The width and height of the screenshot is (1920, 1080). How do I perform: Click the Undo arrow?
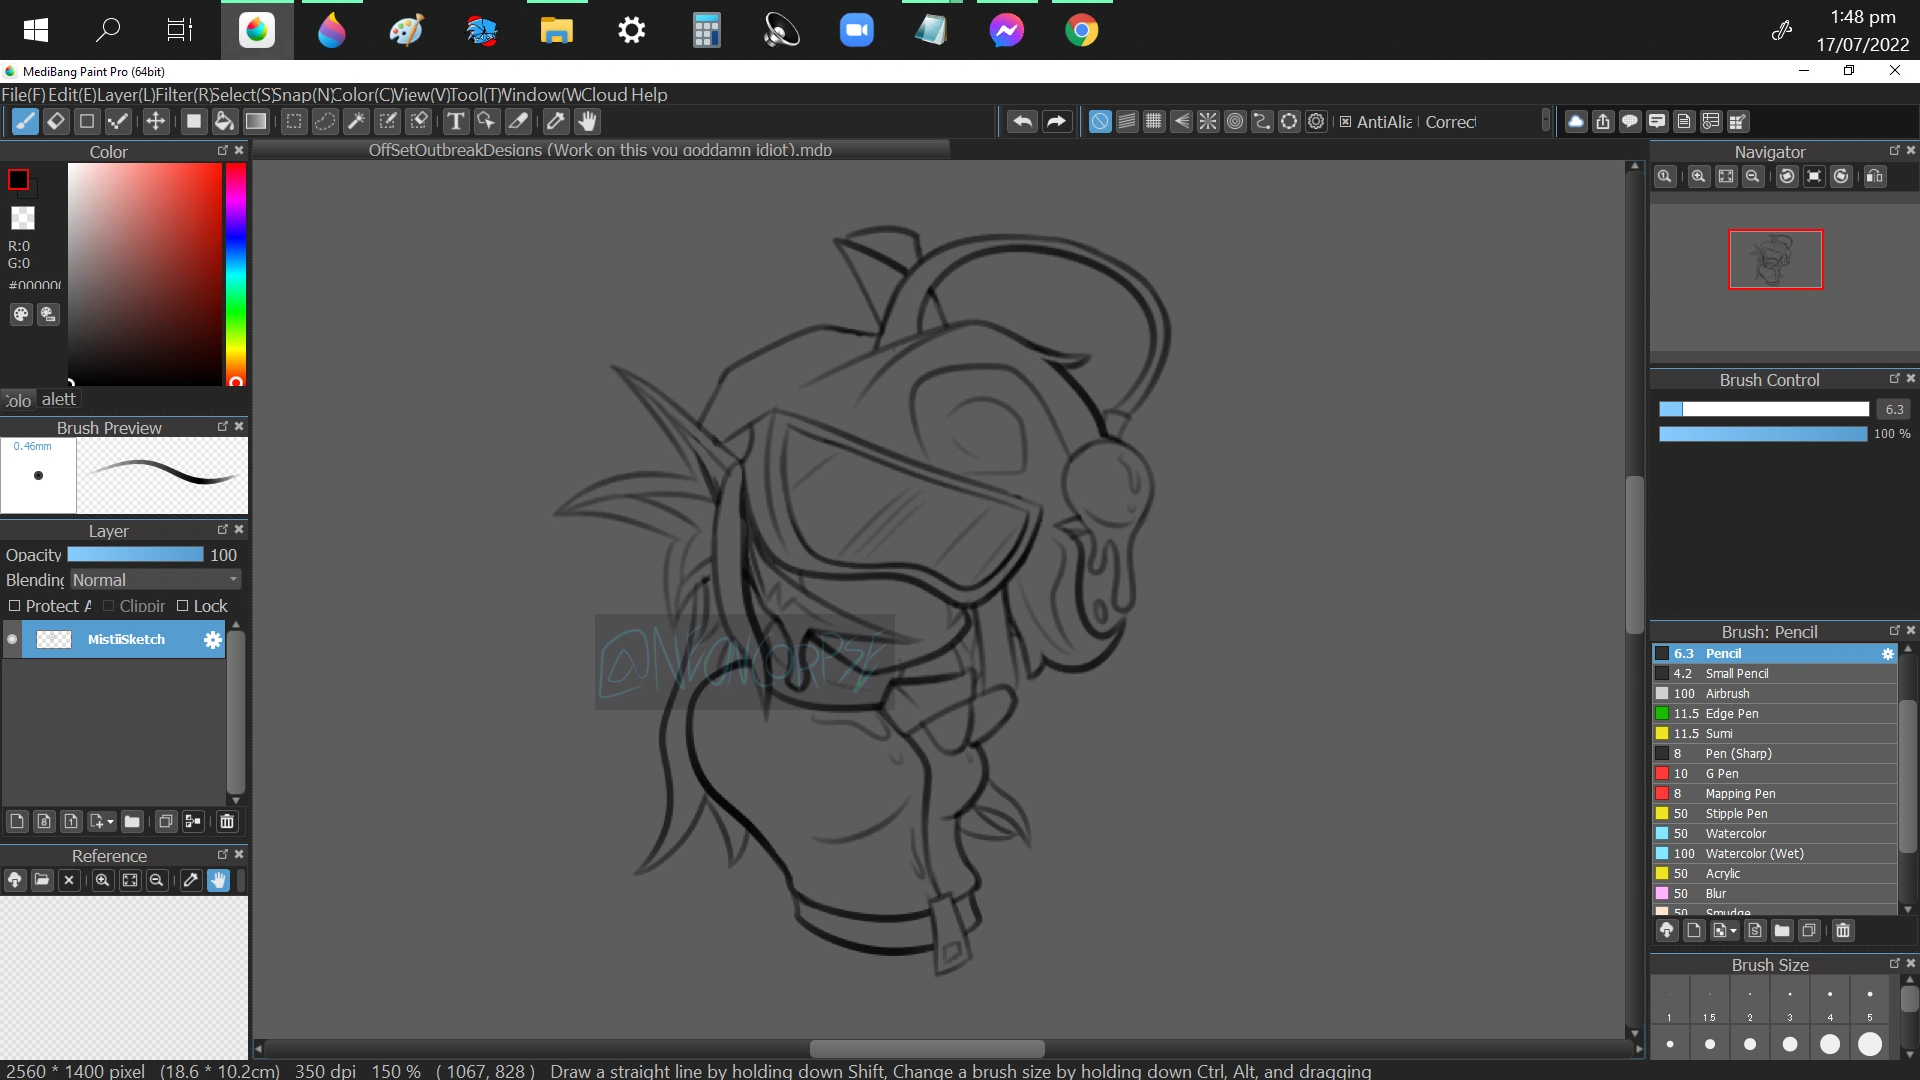[x=1022, y=122]
